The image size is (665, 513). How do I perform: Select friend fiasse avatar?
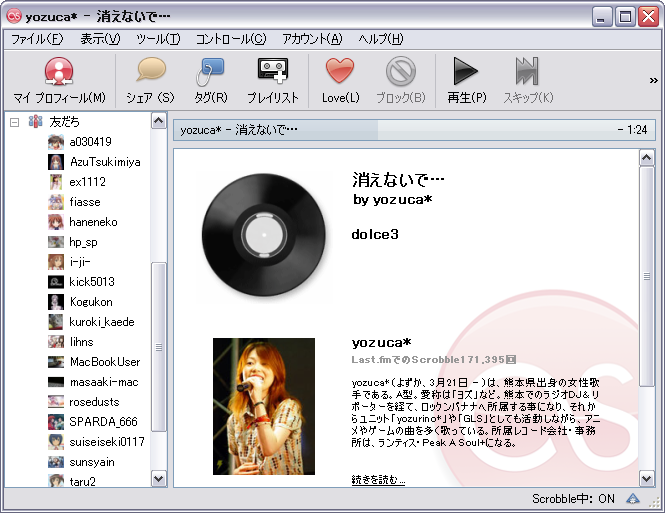pyautogui.click(x=56, y=202)
